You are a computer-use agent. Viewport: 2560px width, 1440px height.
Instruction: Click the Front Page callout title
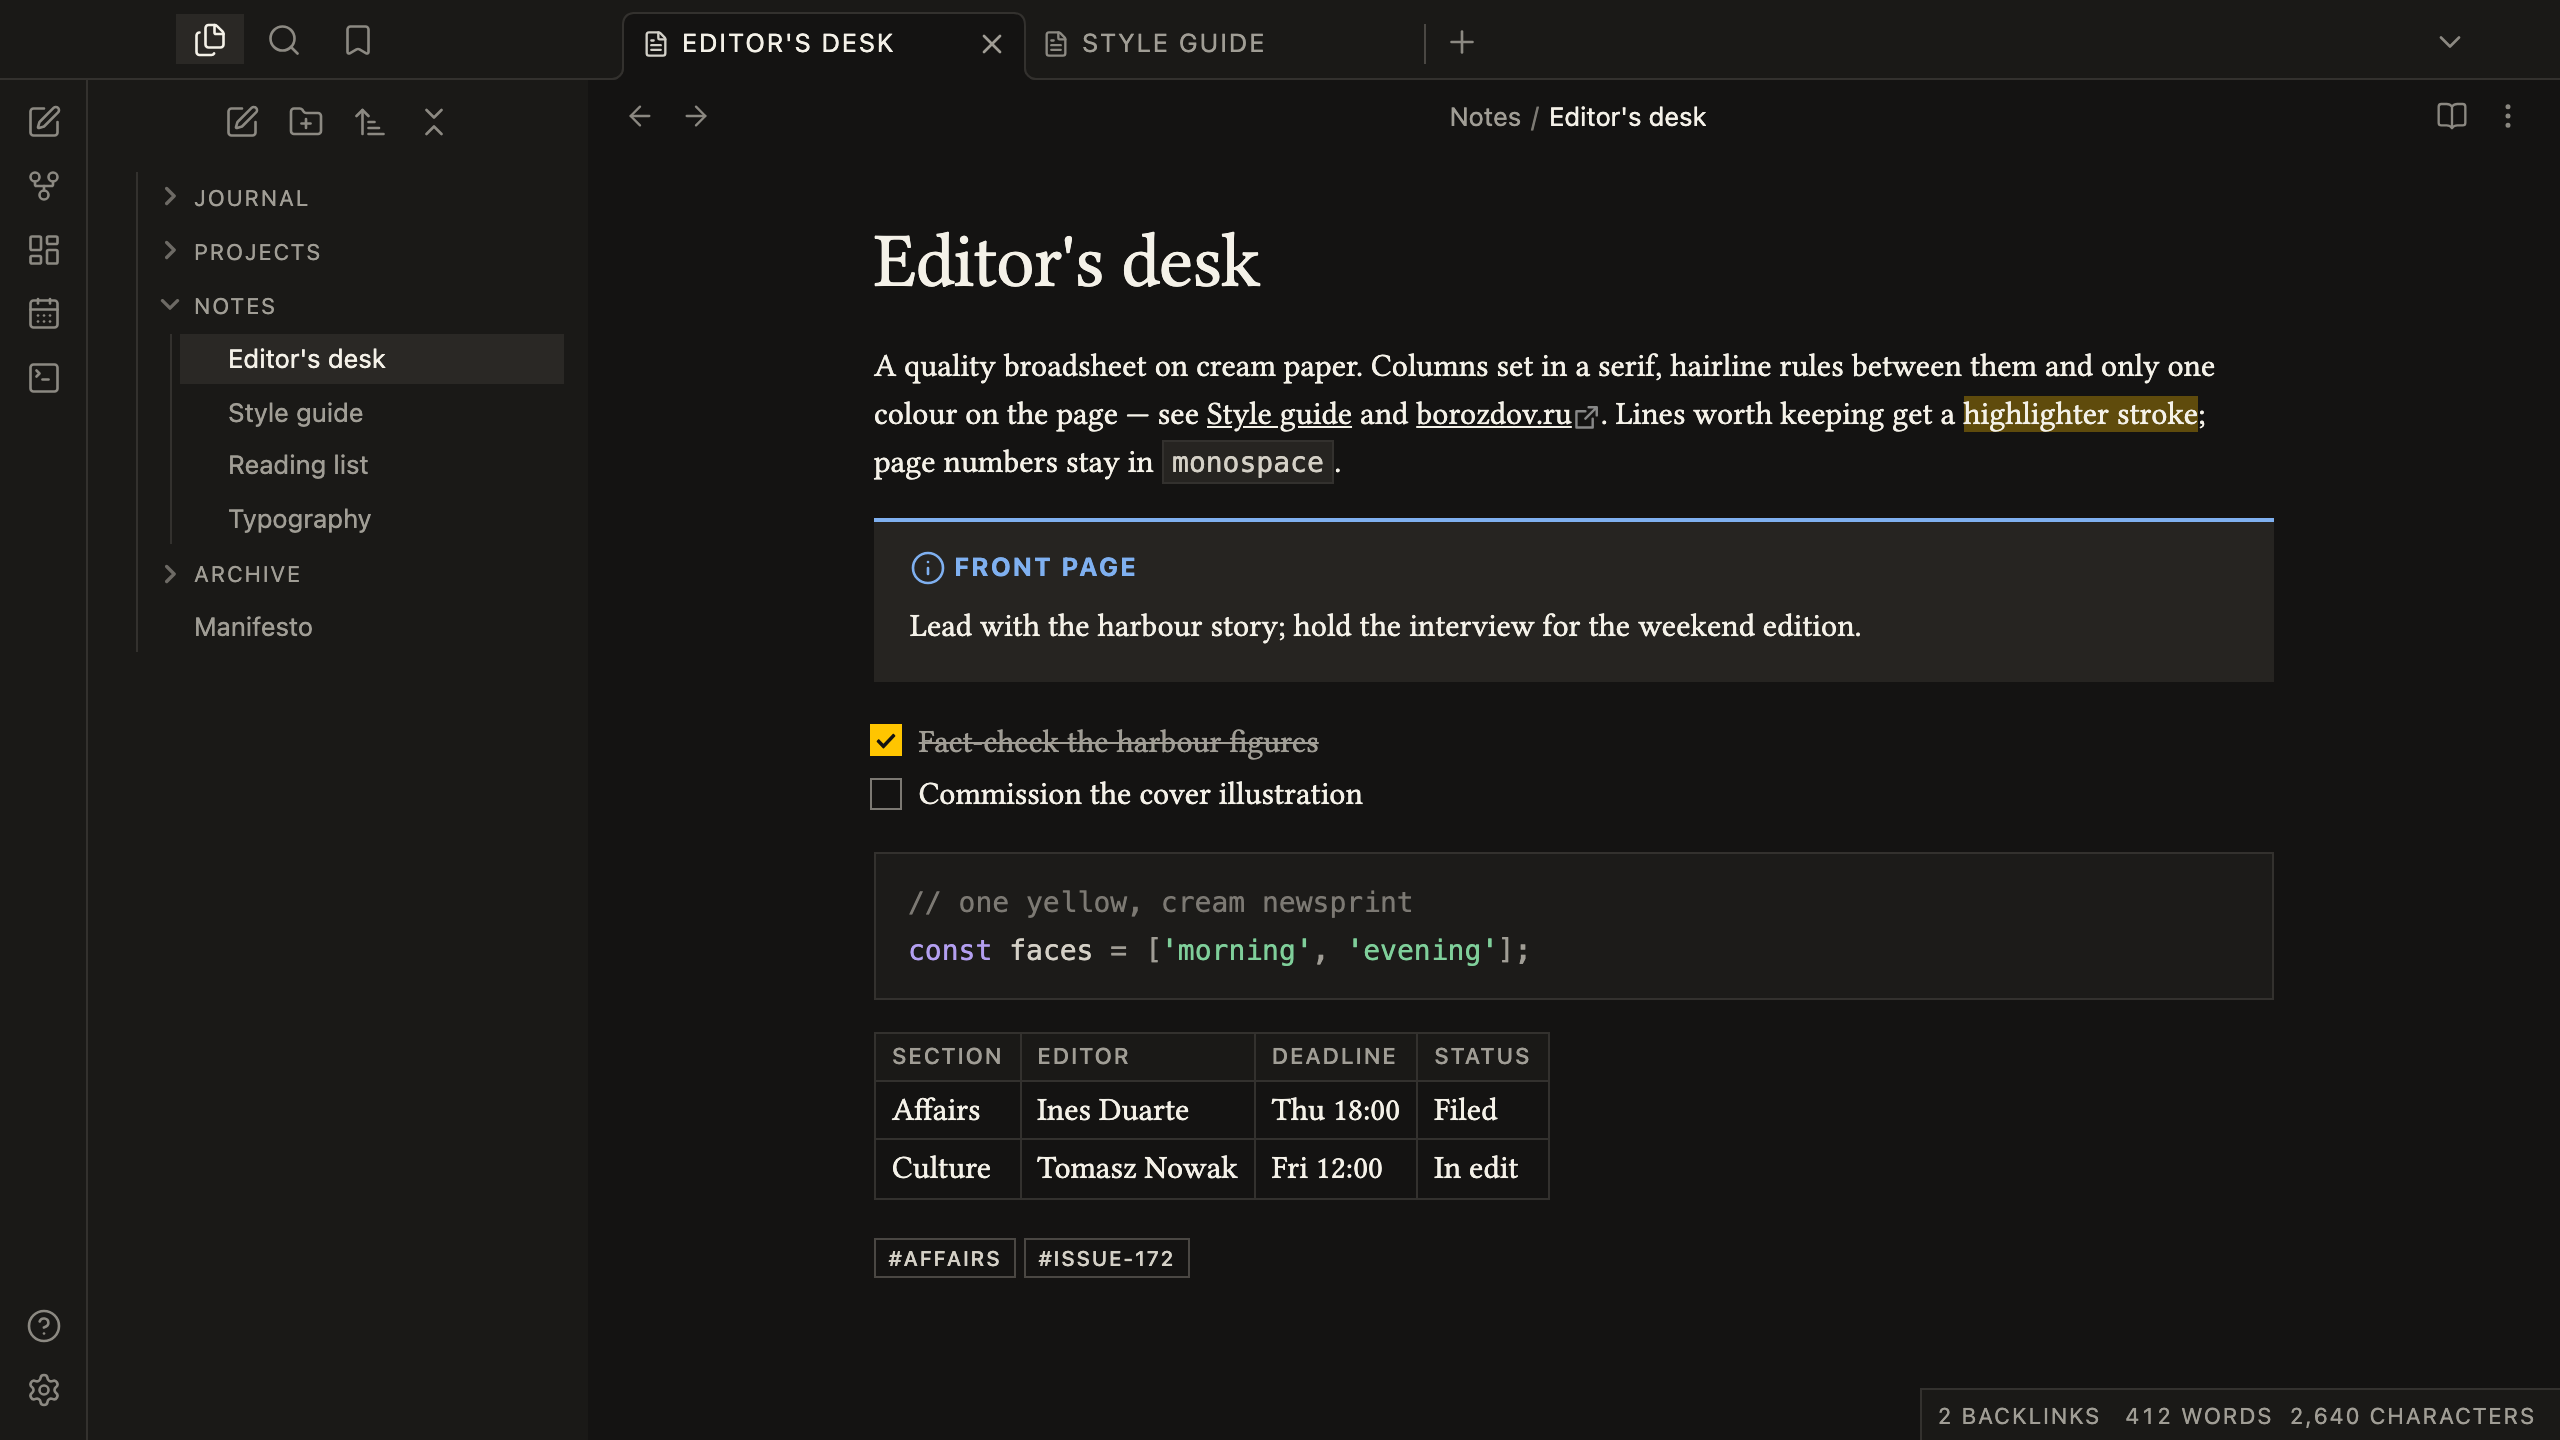(x=1045, y=567)
